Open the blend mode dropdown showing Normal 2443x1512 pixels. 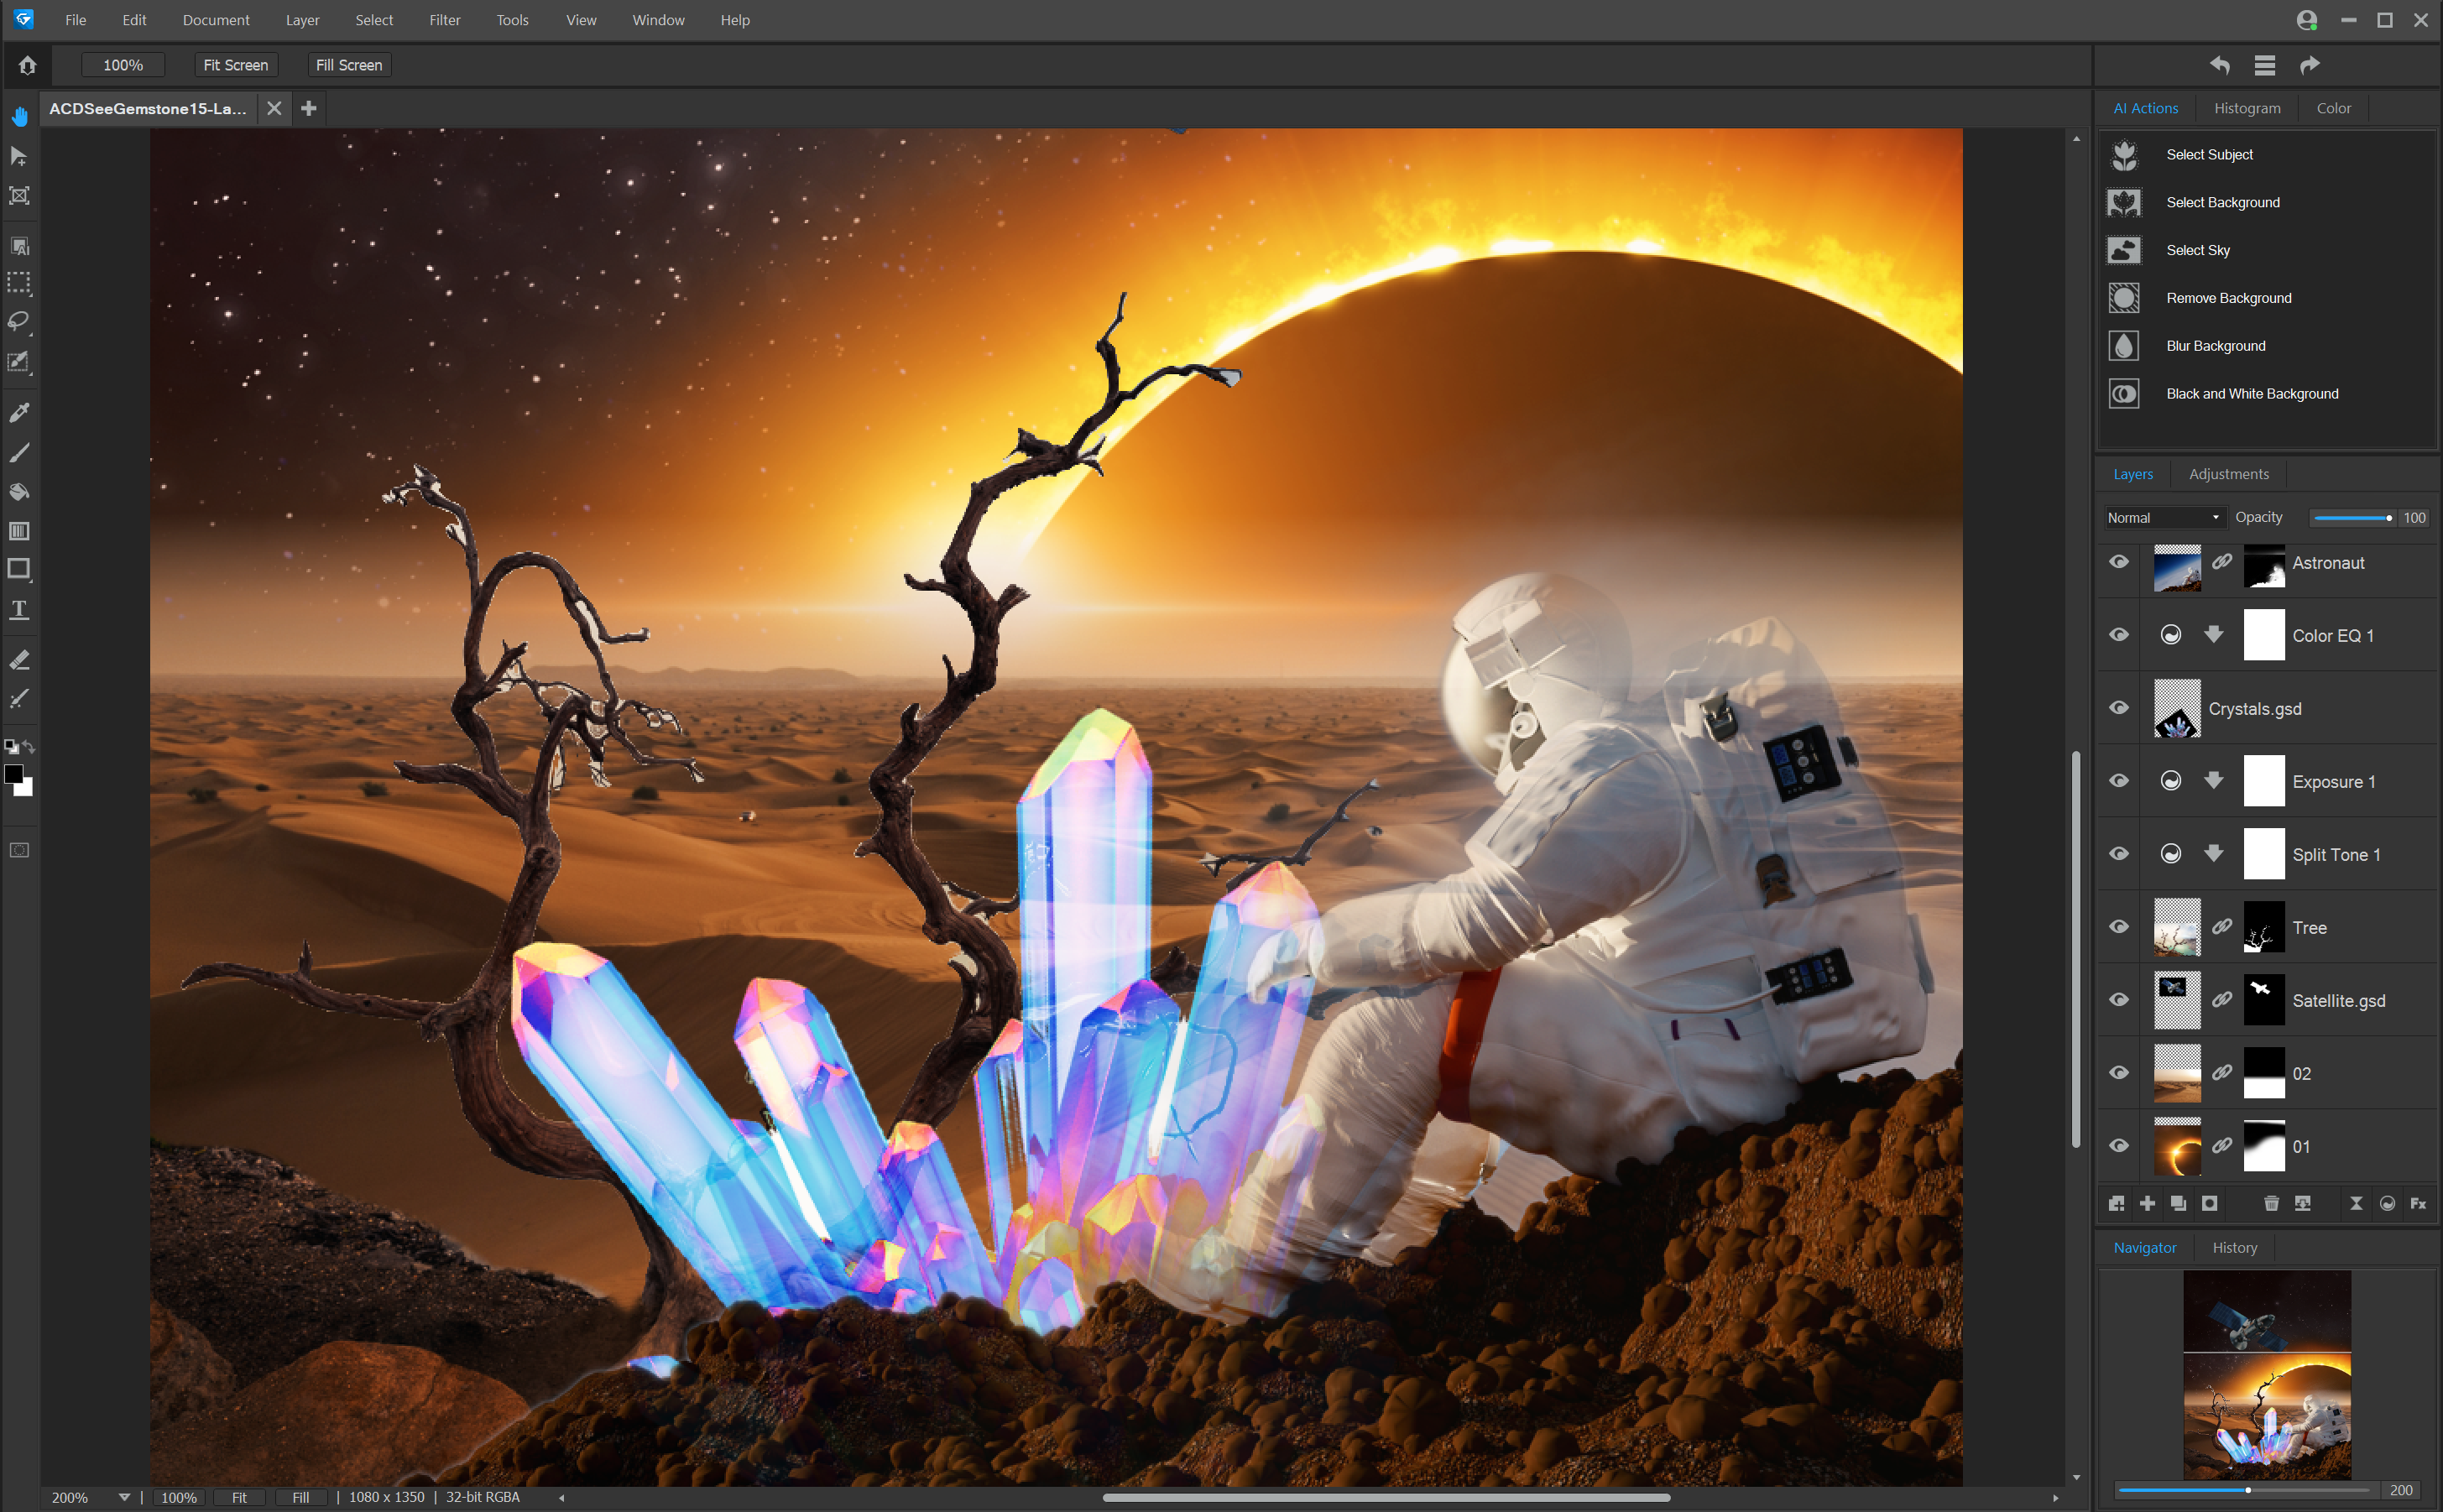[x=2163, y=517]
